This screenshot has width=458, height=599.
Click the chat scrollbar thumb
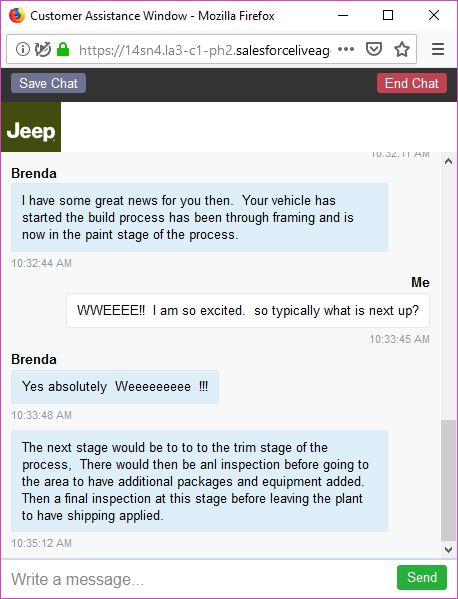point(448,480)
